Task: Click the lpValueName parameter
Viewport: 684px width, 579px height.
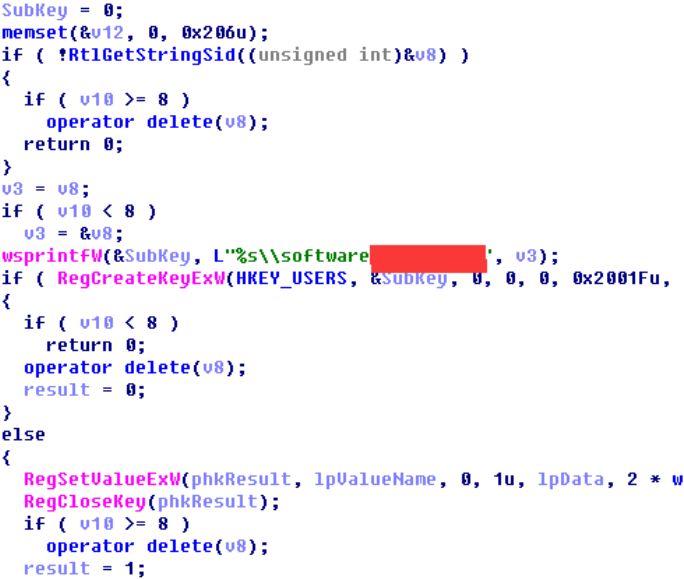Action: (x=375, y=480)
